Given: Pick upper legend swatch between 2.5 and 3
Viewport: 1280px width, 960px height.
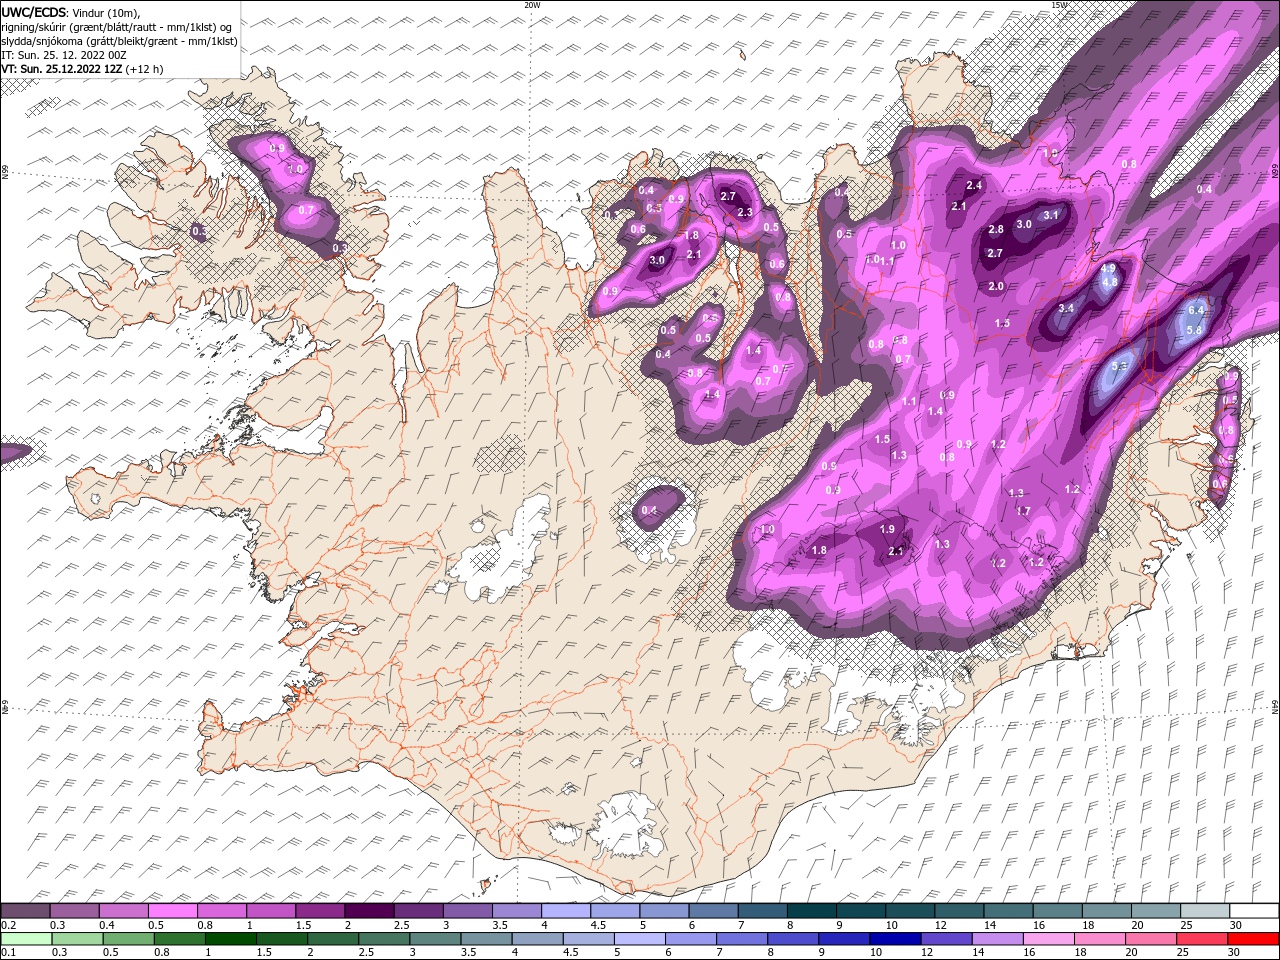Looking at the screenshot, I should click(x=418, y=911).
